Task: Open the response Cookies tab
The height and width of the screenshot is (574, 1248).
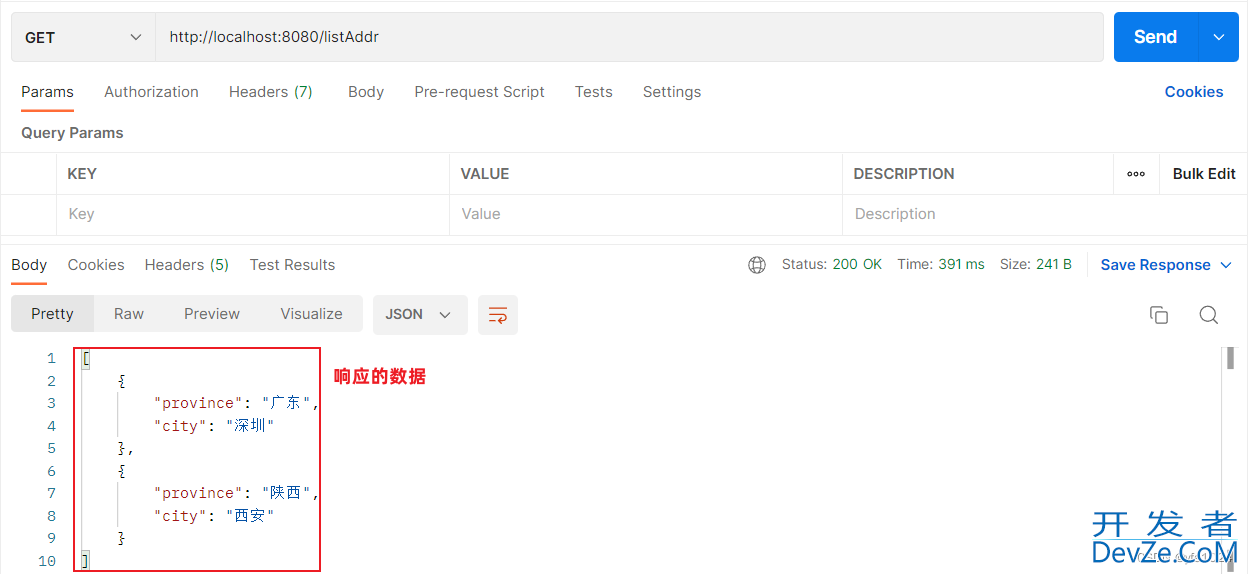Action: tap(96, 265)
